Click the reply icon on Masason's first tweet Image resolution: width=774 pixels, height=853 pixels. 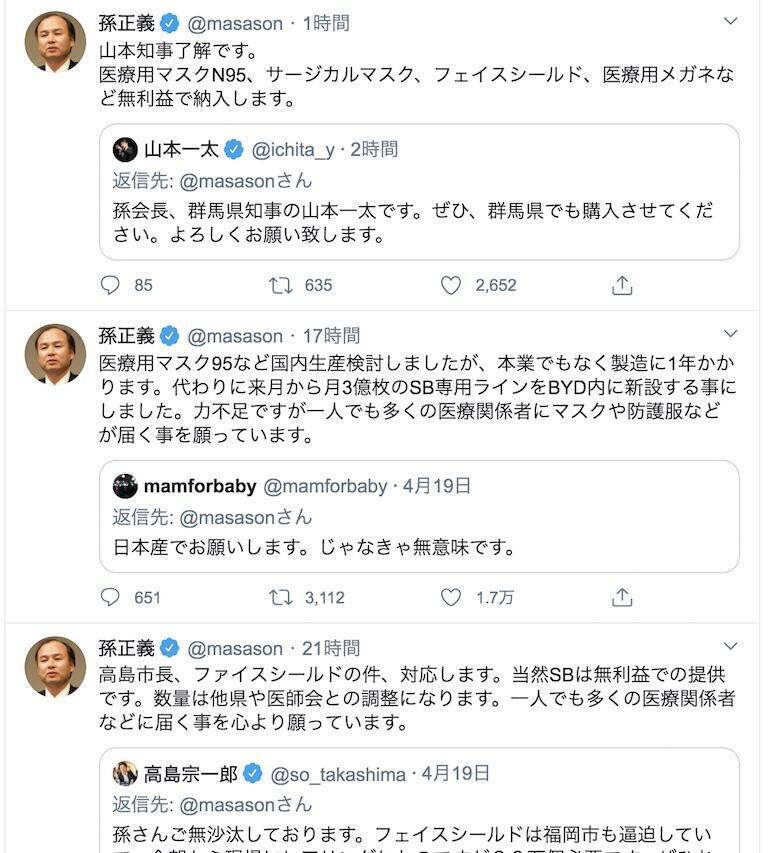tap(109, 285)
